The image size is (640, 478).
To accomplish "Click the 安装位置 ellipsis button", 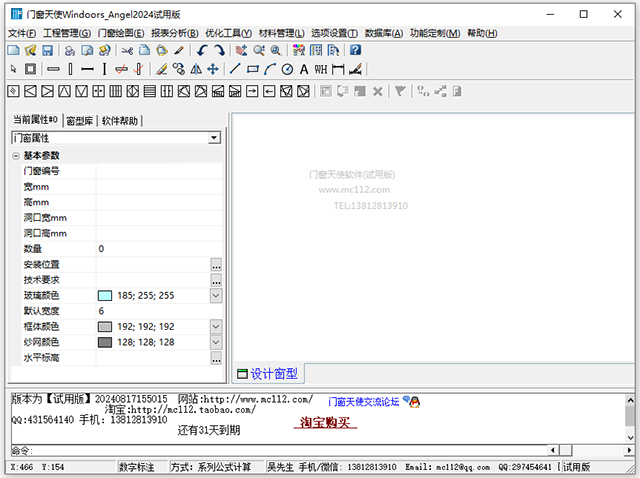I will point(216,265).
